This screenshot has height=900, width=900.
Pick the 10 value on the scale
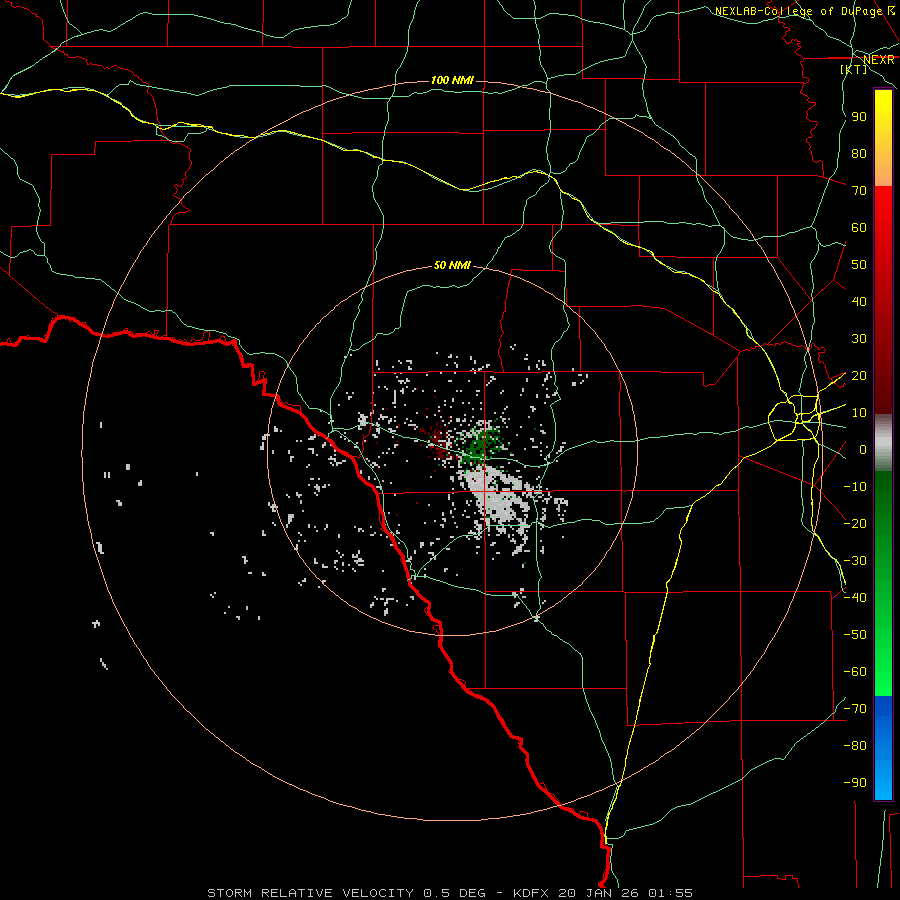pyautogui.click(x=859, y=413)
